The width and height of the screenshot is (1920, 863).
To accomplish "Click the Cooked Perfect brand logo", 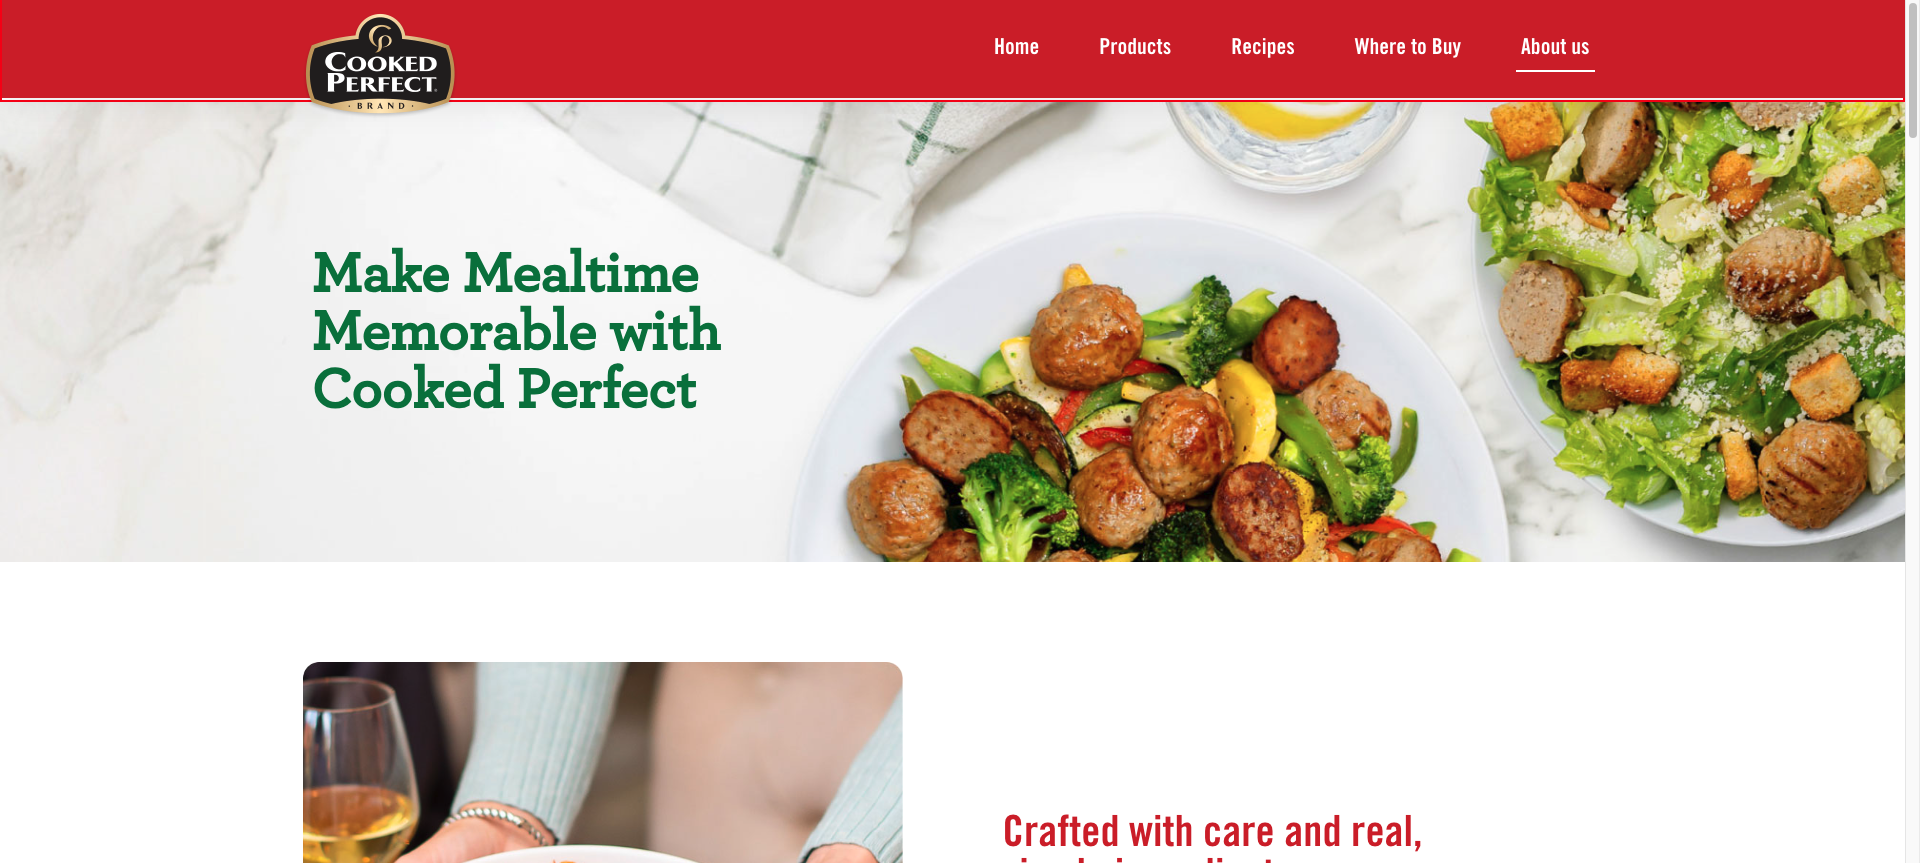I will (x=380, y=64).
